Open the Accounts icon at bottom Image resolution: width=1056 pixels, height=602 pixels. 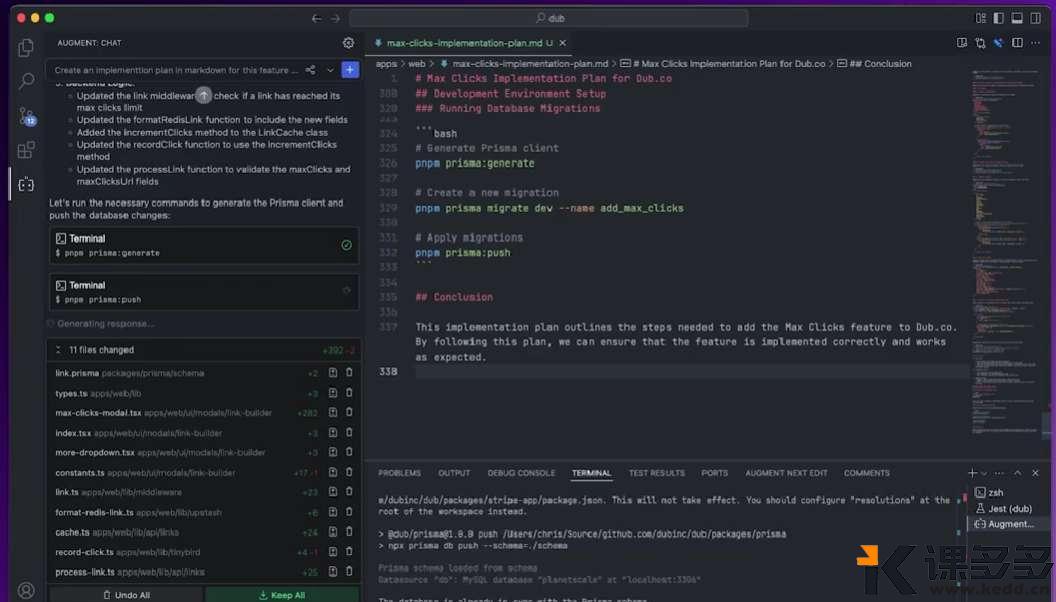point(26,591)
